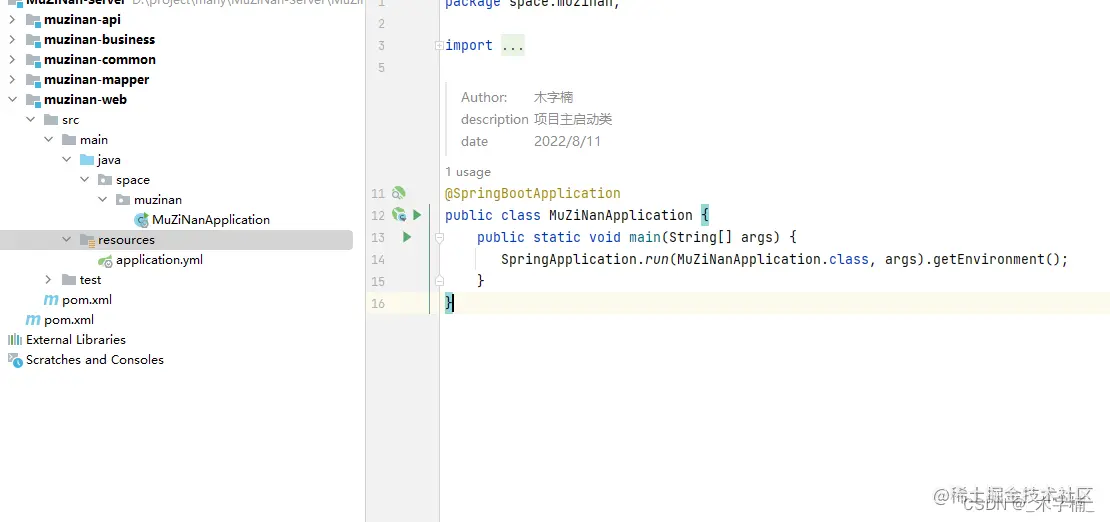Click the muzinan-business module folder icon
Screen dimensions: 1110x522
[33, 40]
